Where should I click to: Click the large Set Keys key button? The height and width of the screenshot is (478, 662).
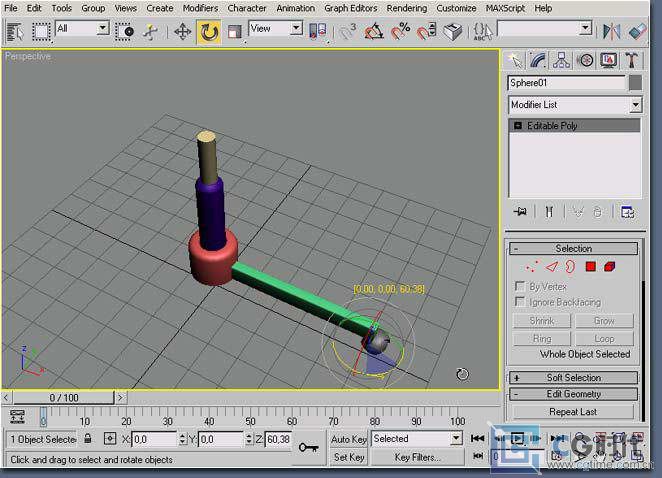(309, 447)
